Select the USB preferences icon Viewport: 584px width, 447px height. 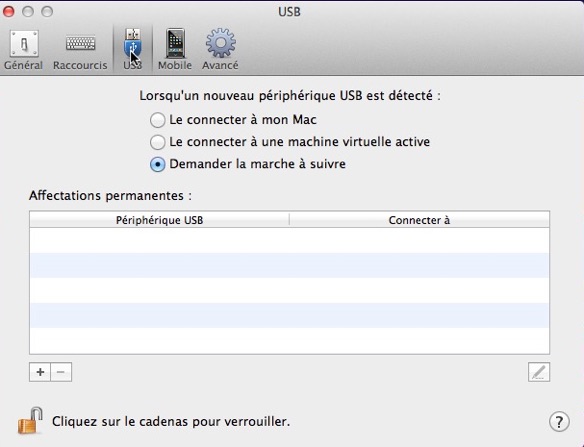133,49
